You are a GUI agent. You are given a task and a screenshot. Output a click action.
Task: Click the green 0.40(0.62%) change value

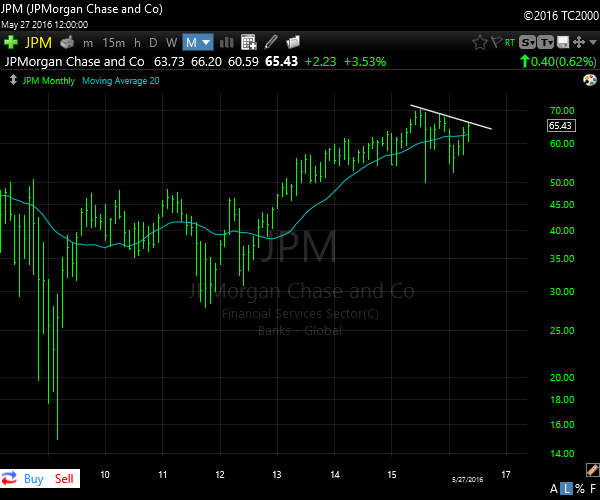pyautogui.click(x=558, y=61)
